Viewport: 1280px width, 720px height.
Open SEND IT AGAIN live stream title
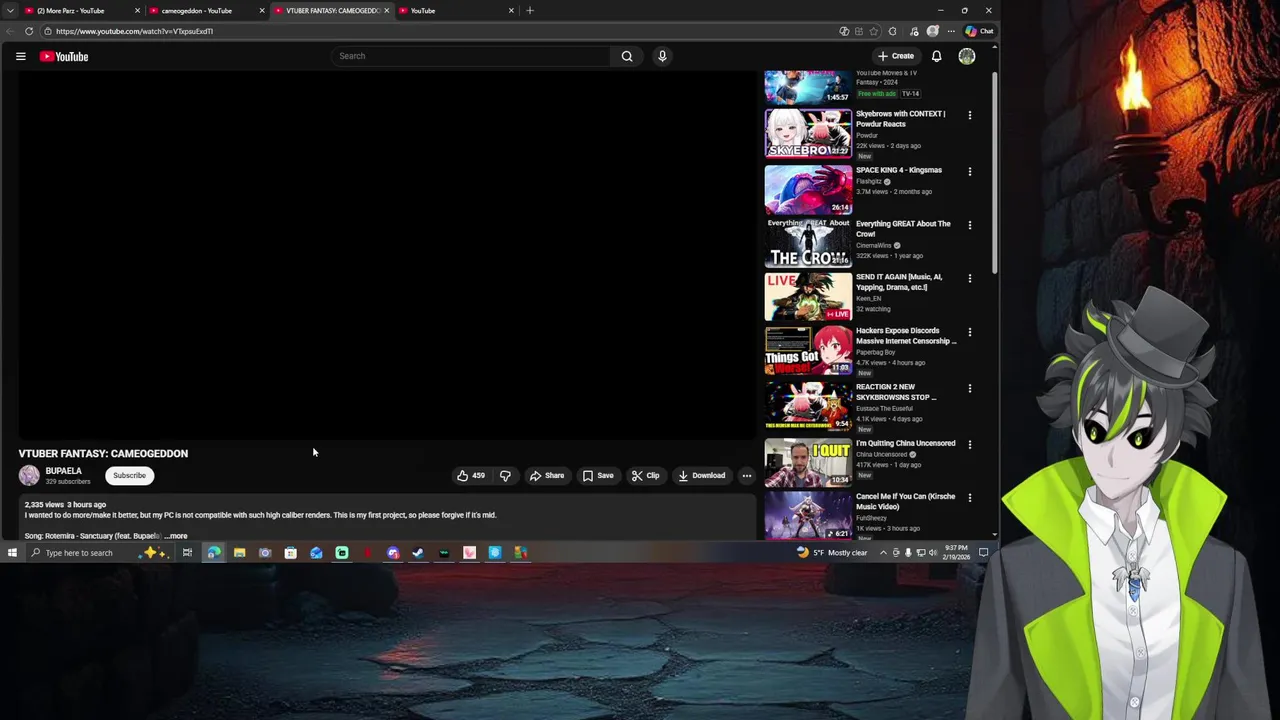899,282
